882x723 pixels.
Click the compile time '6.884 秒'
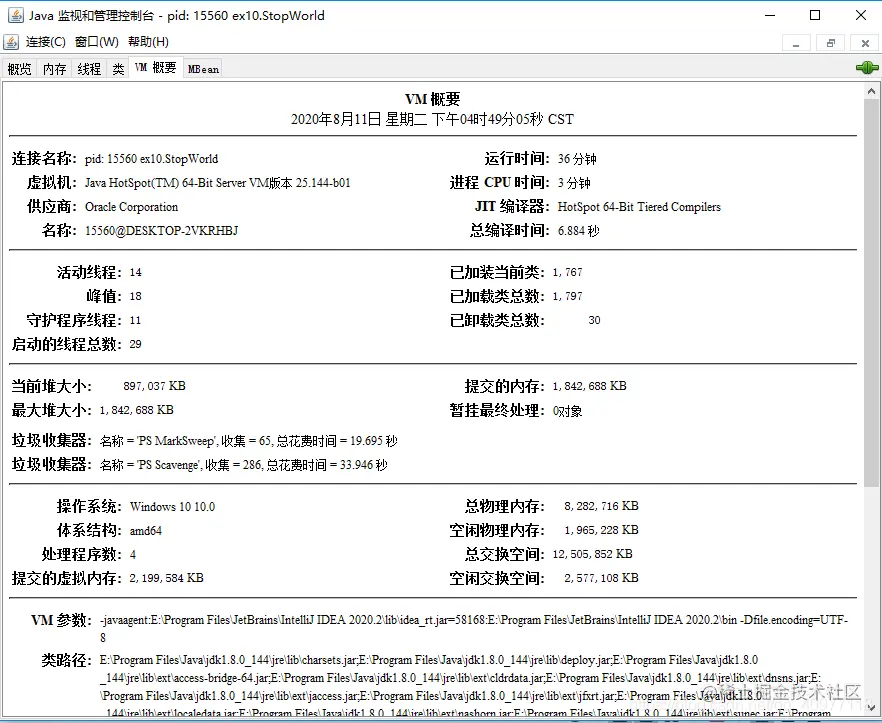pos(578,231)
